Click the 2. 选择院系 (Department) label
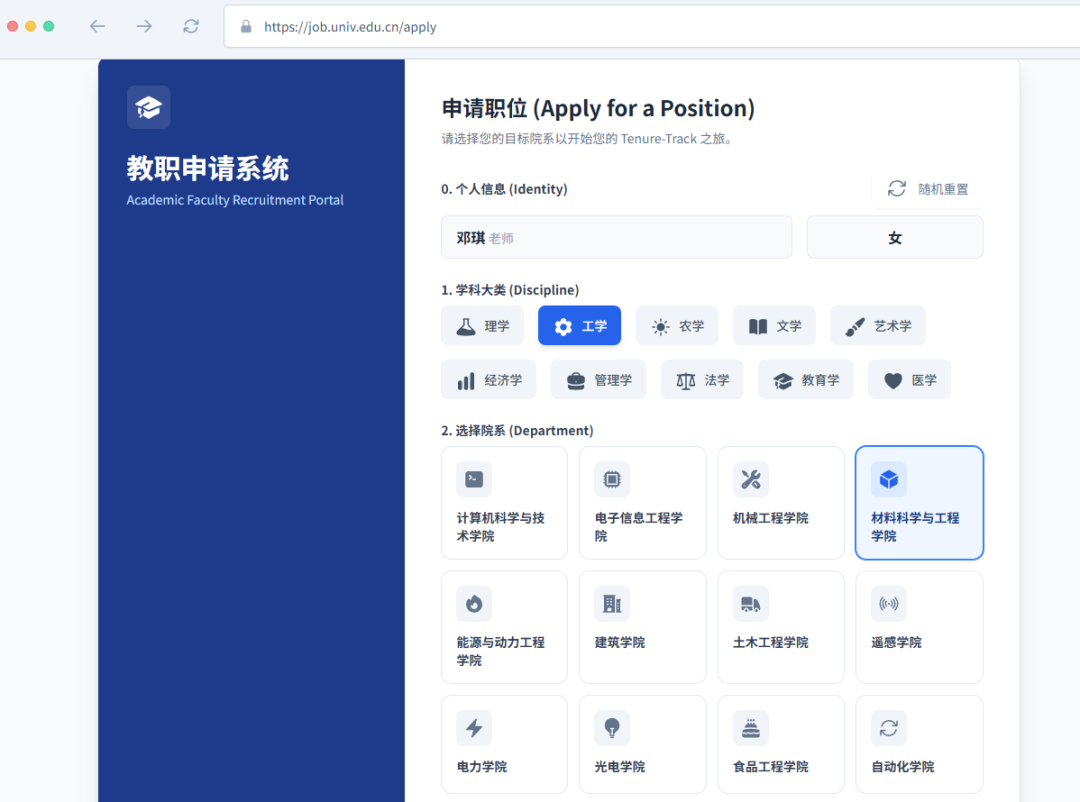 point(517,431)
